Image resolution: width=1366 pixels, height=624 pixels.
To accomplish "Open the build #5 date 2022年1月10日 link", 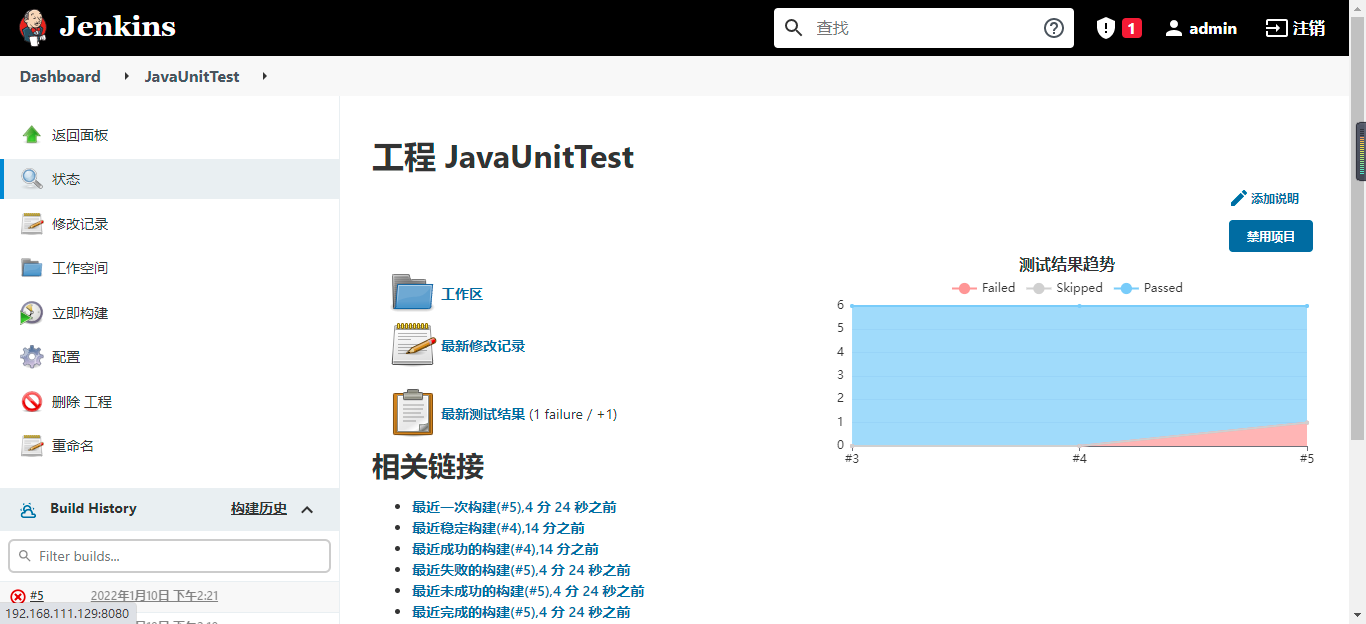I will point(154,596).
